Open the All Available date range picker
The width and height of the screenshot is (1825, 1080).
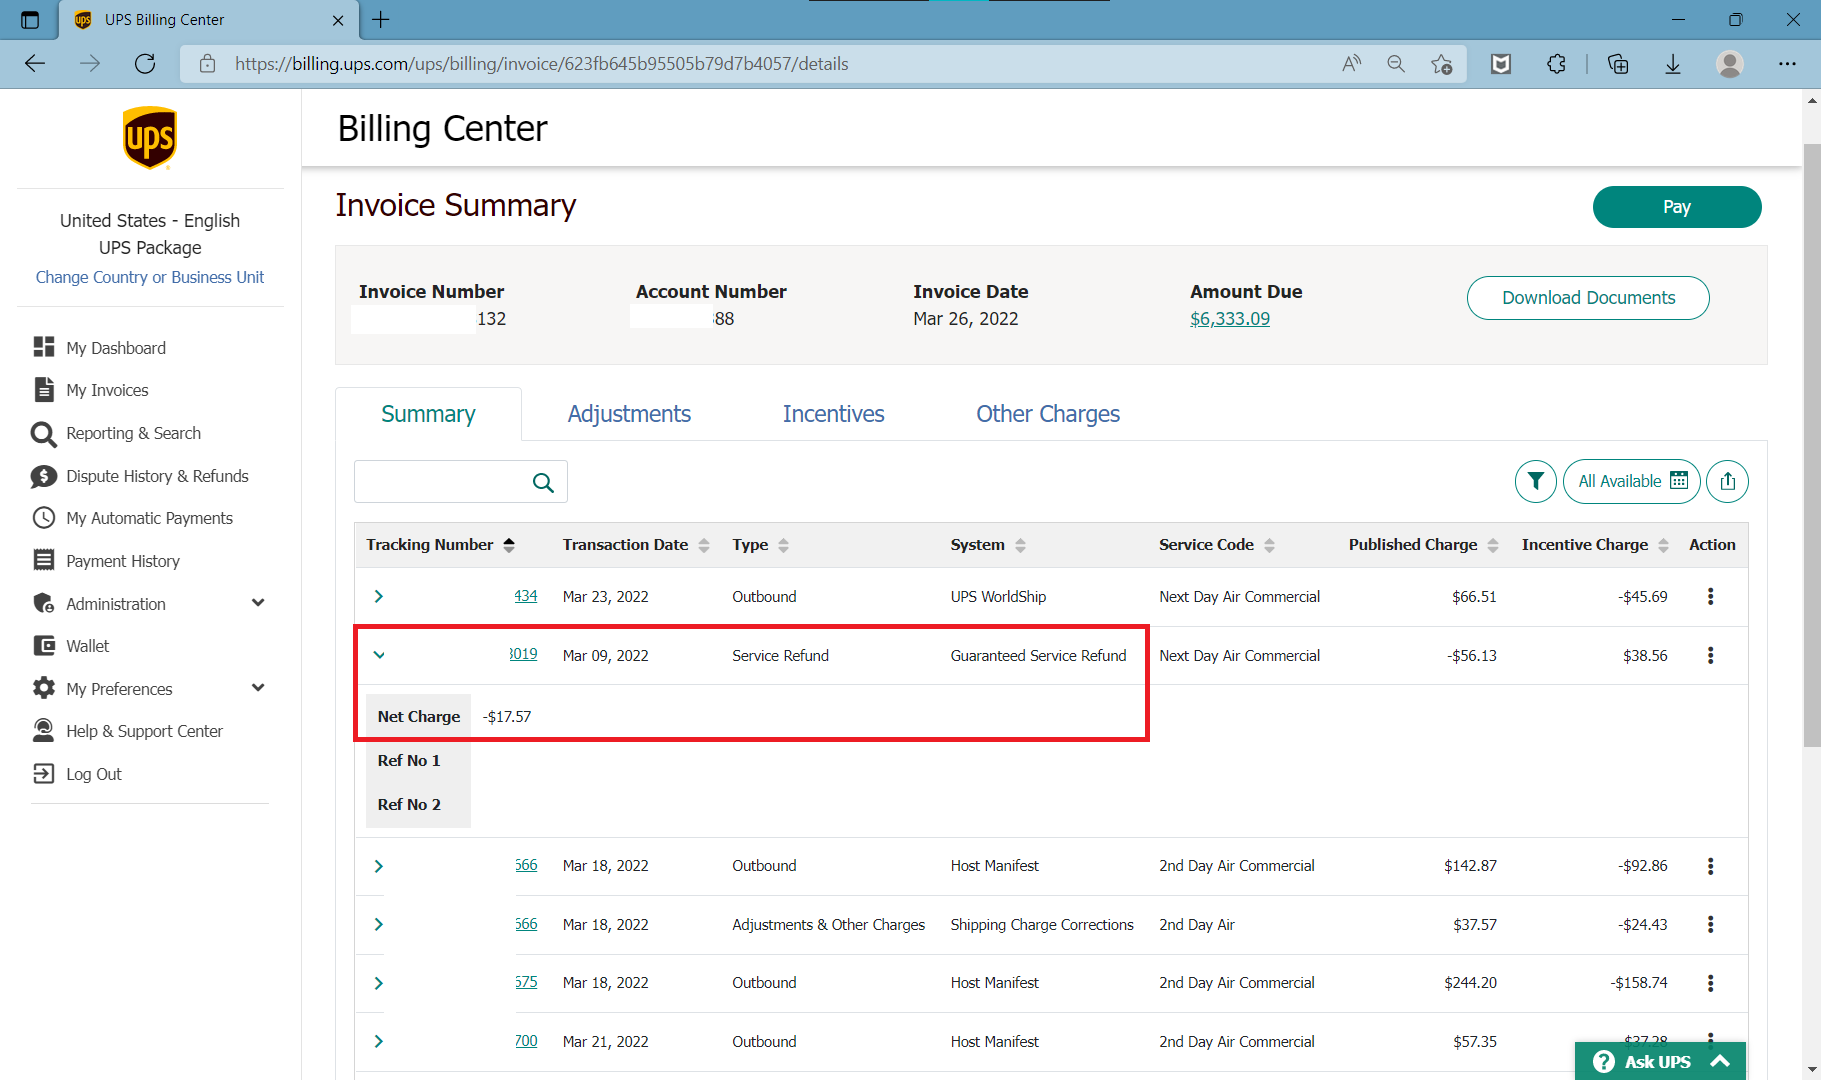point(1631,481)
